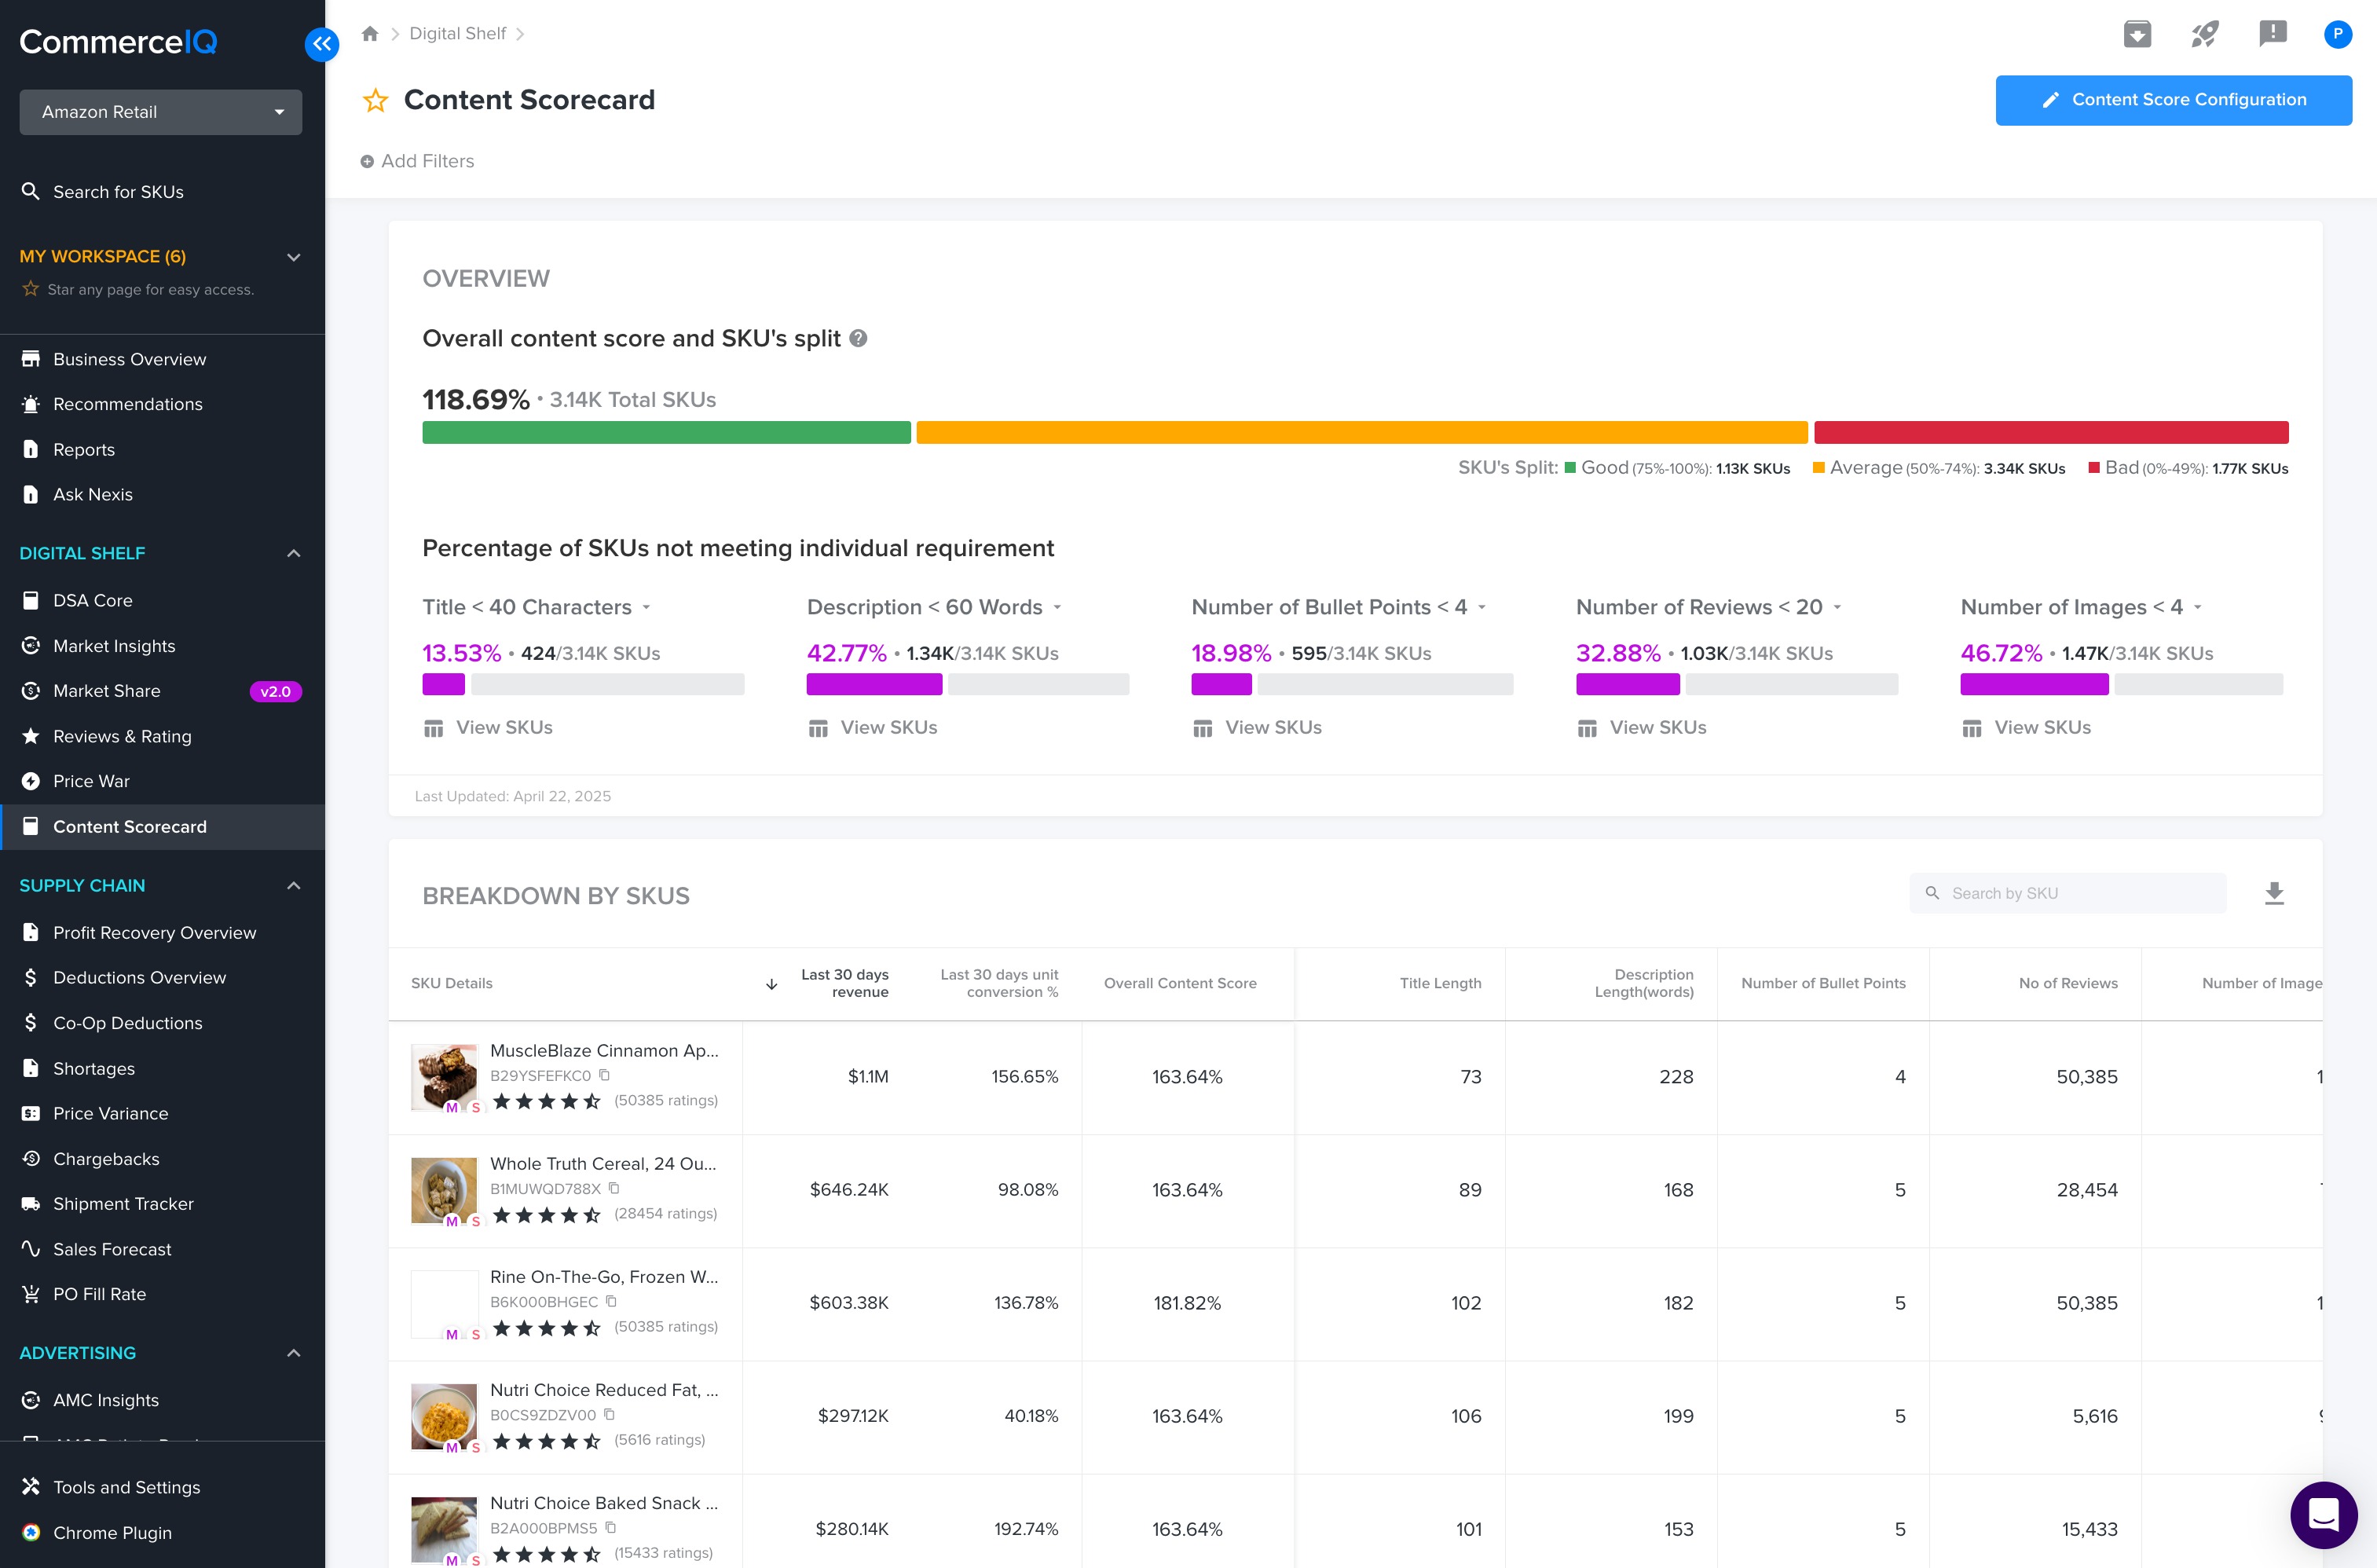Open the downloads inbox icon in the header
The width and height of the screenshot is (2377, 1568).
[x=2137, y=34]
